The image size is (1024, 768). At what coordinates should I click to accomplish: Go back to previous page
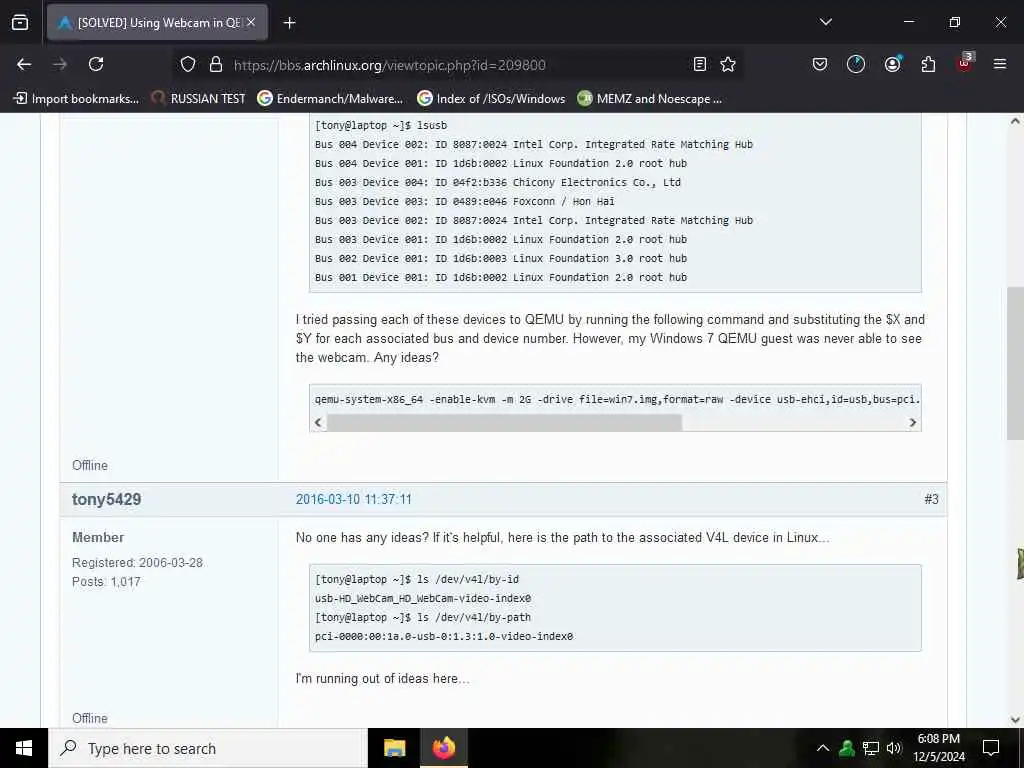[x=24, y=64]
